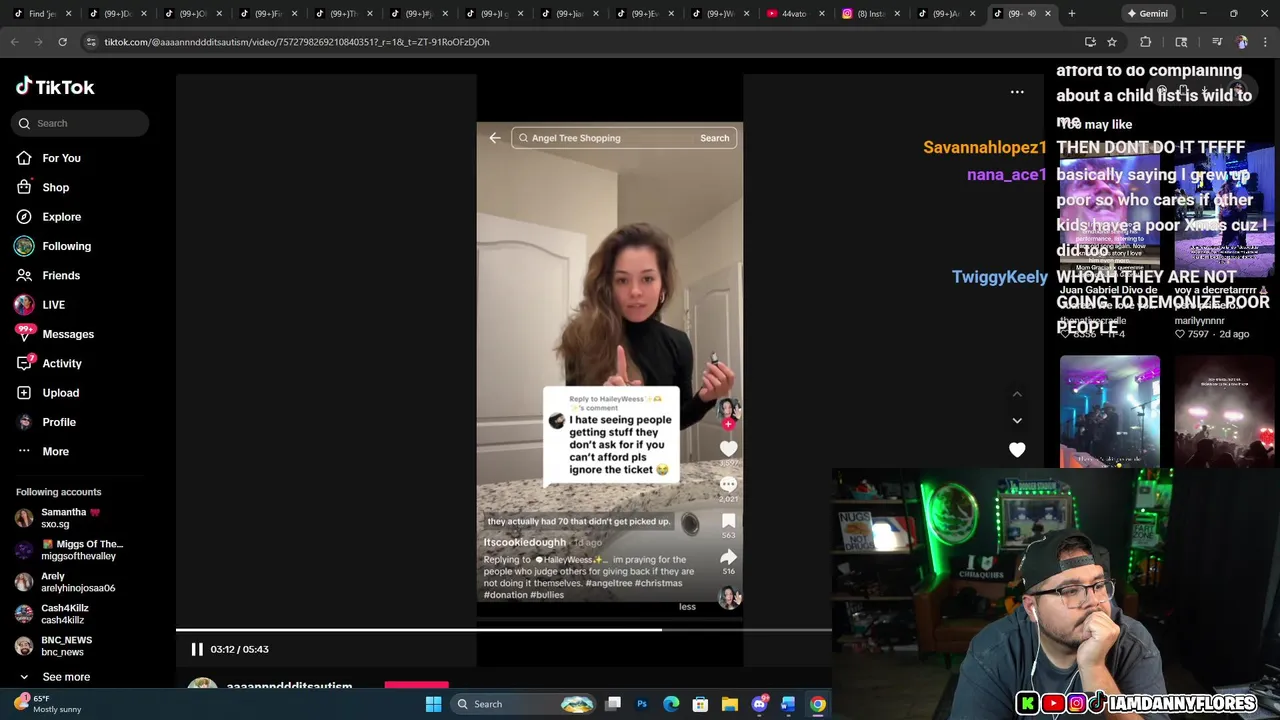This screenshot has height=720, width=1280.
Task: Open File Explorer from taskbar
Action: coord(730,704)
